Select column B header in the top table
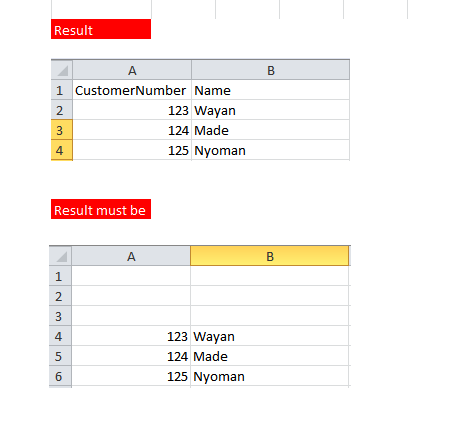Viewport: 459px width, 443px height. 271,70
